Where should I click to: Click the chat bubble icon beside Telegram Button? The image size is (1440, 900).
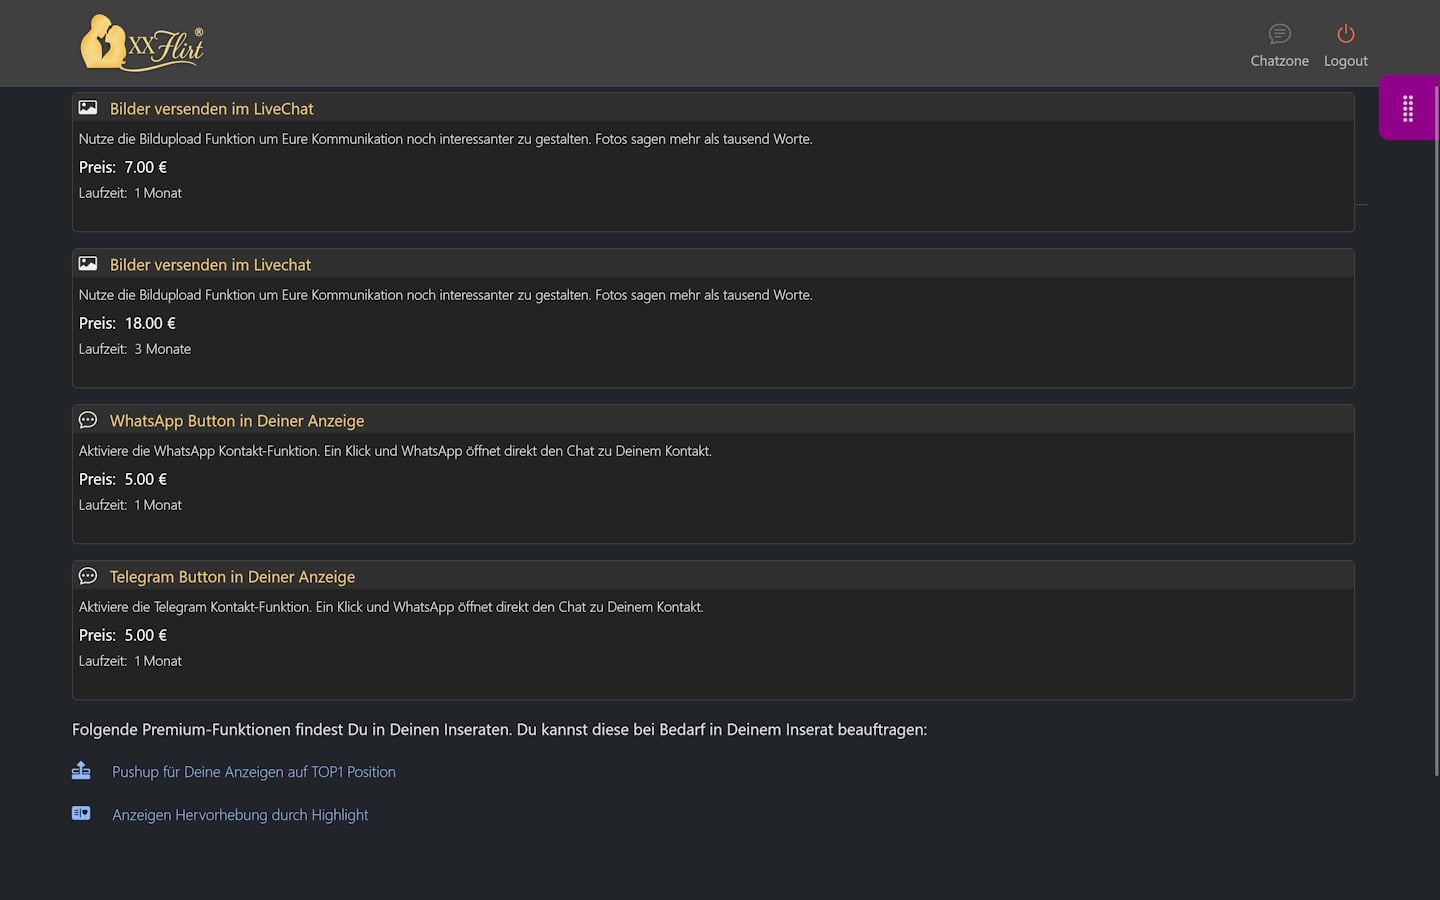coord(88,576)
